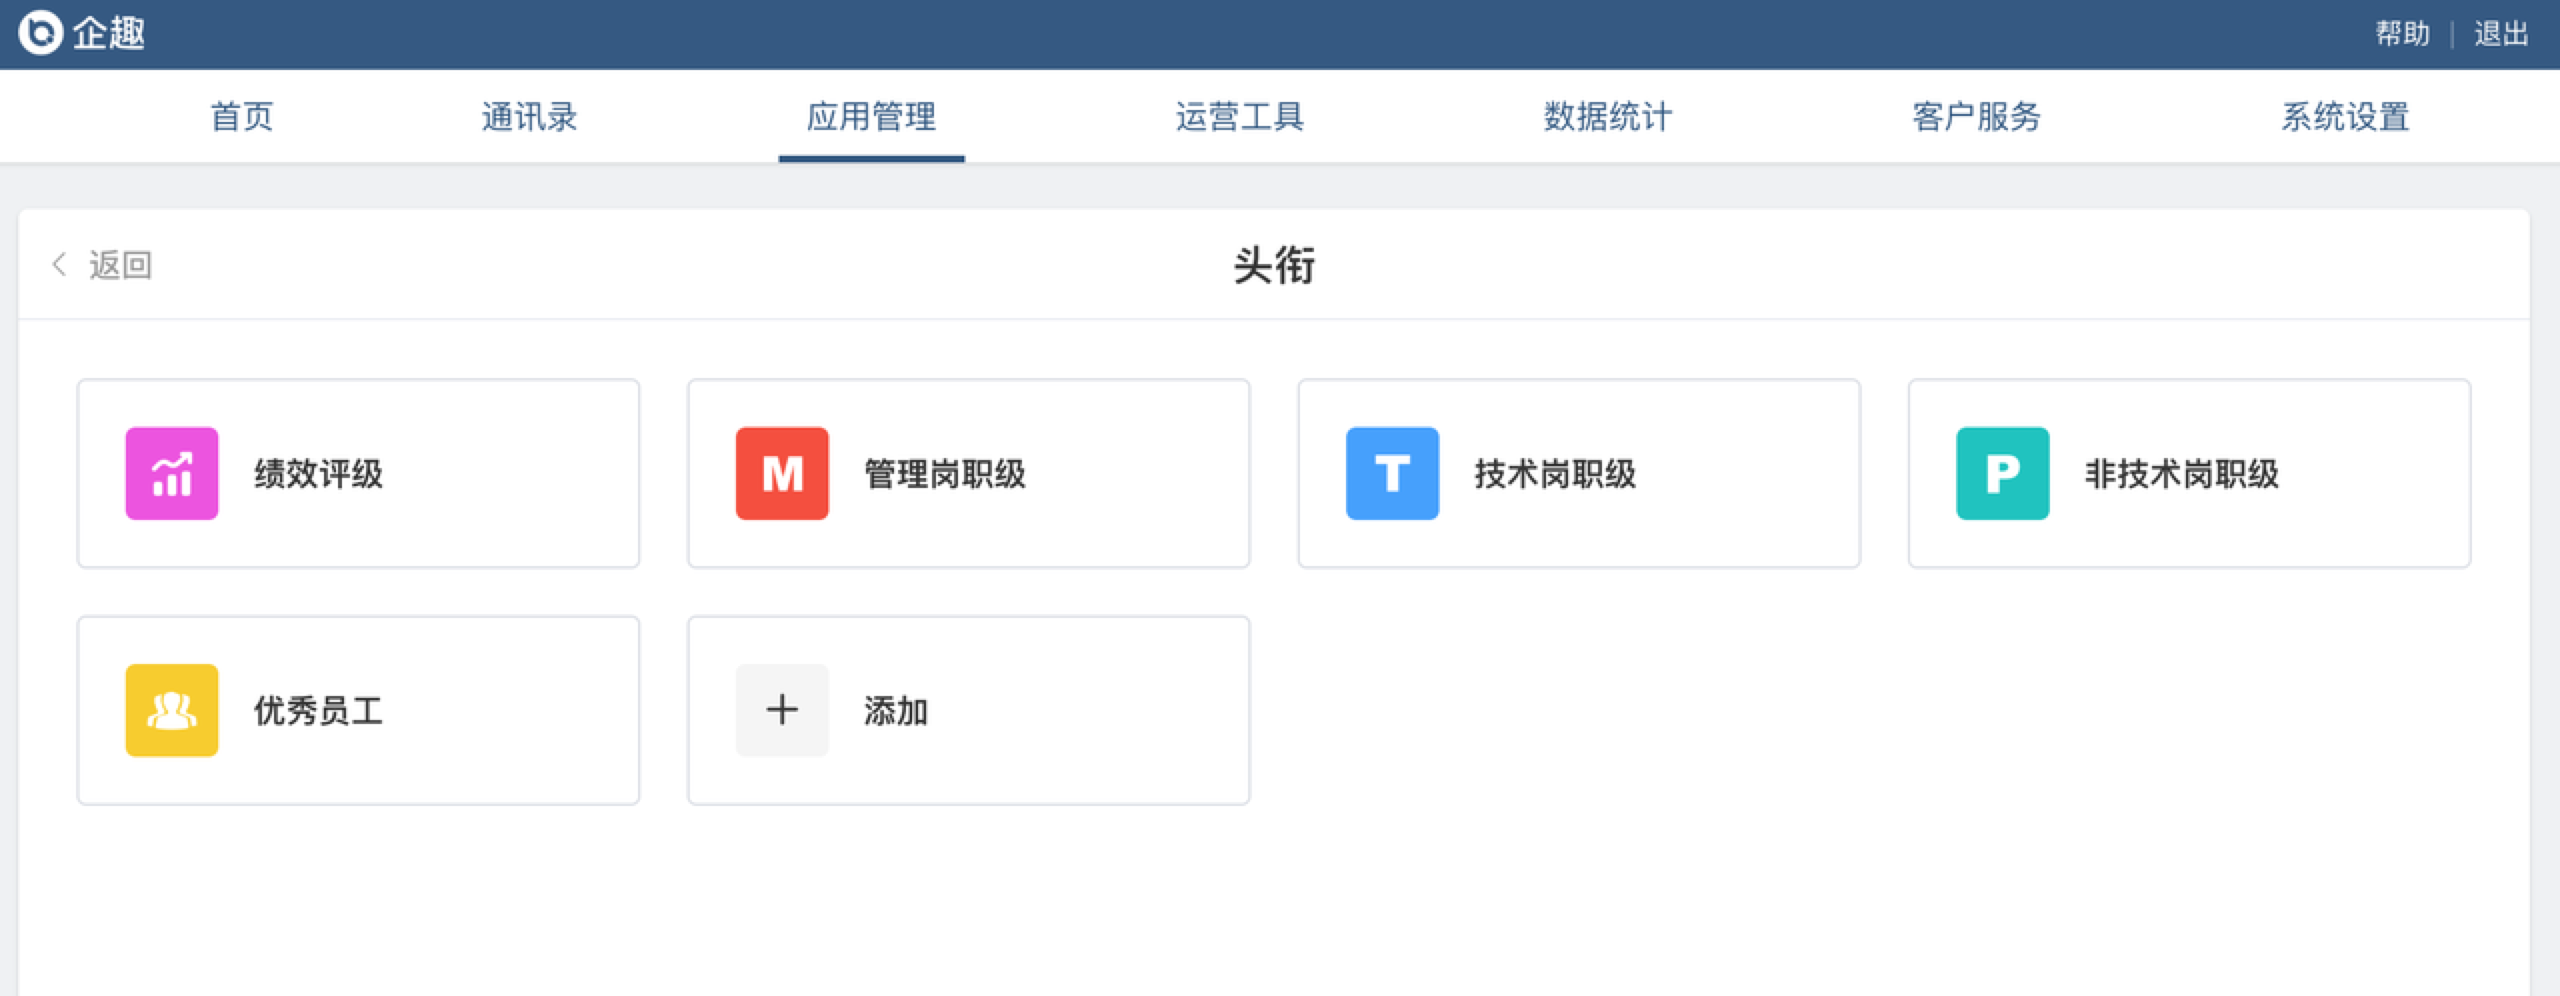Click the 返回 text
The height and width of the screenshot is (996, 2560).
[x=120, y=265]
